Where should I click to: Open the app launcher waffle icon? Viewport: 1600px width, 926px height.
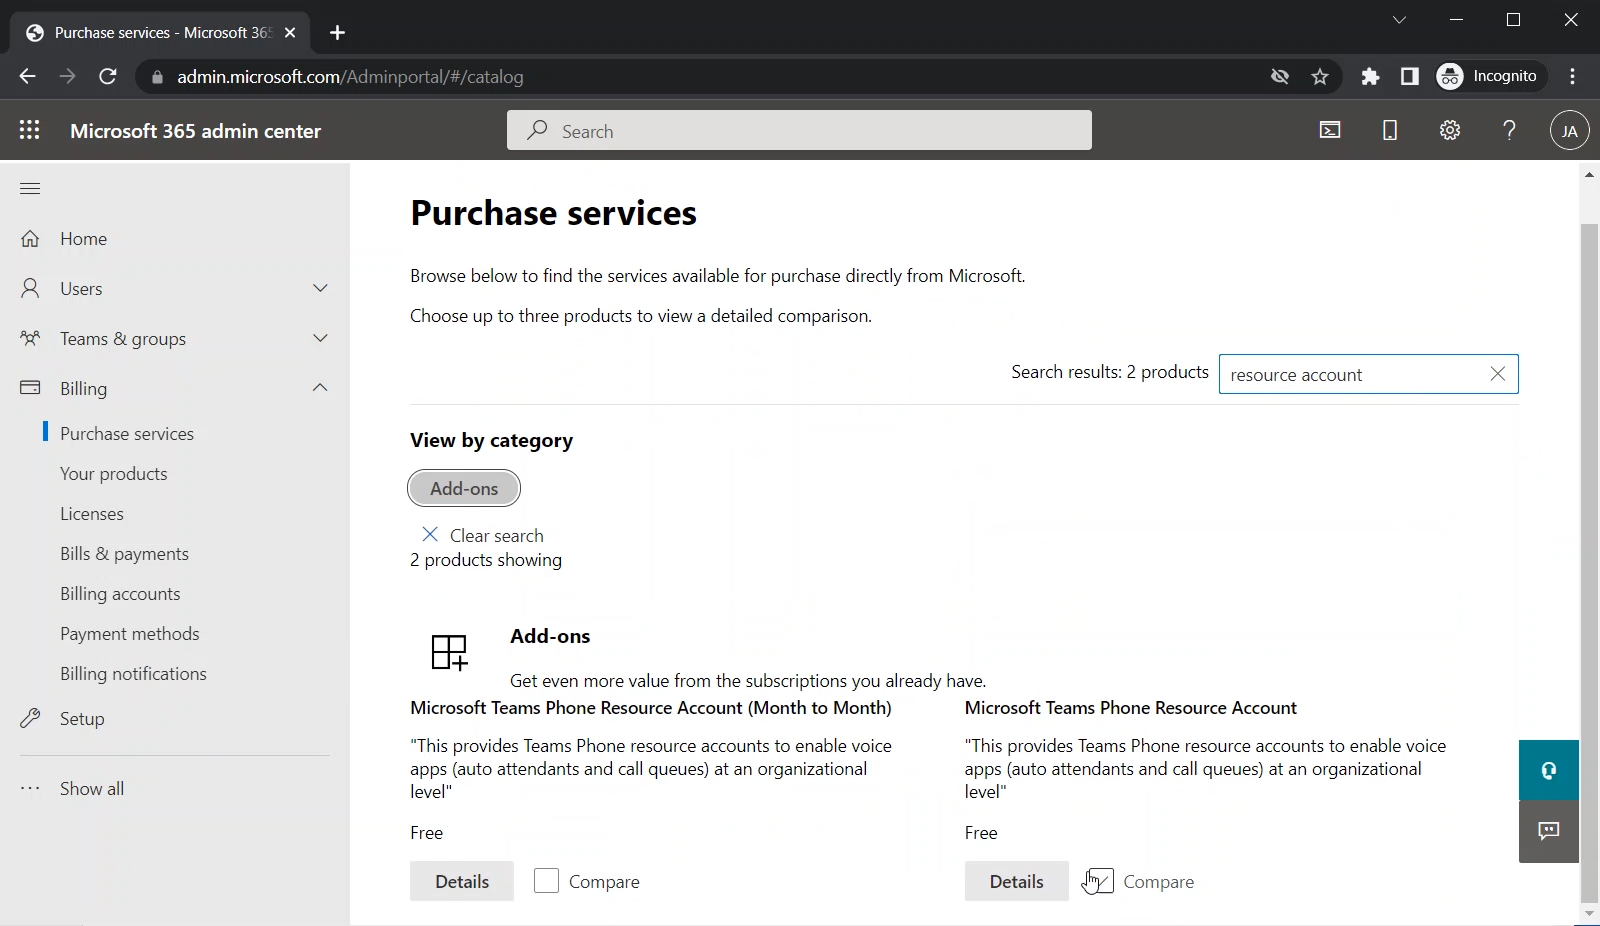pyautogui.click(x=30, y=130)
